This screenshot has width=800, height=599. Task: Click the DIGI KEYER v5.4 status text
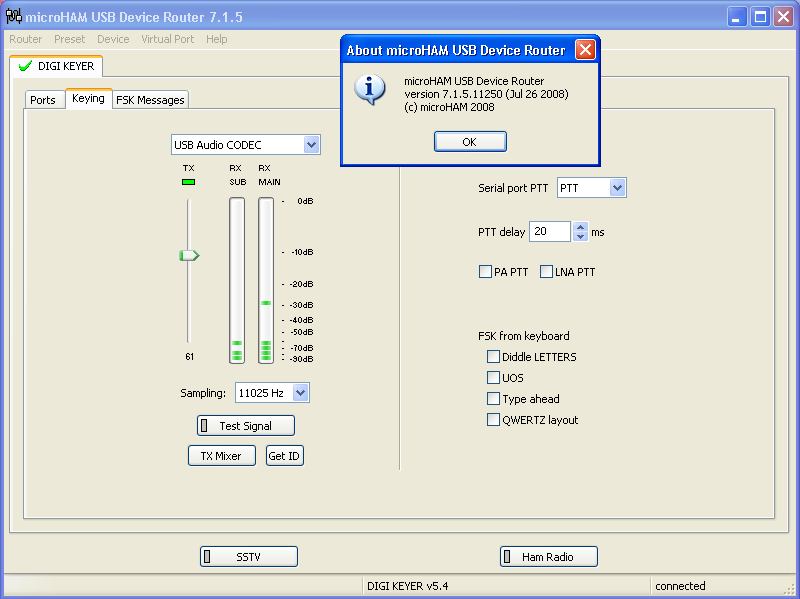(408, 586)
